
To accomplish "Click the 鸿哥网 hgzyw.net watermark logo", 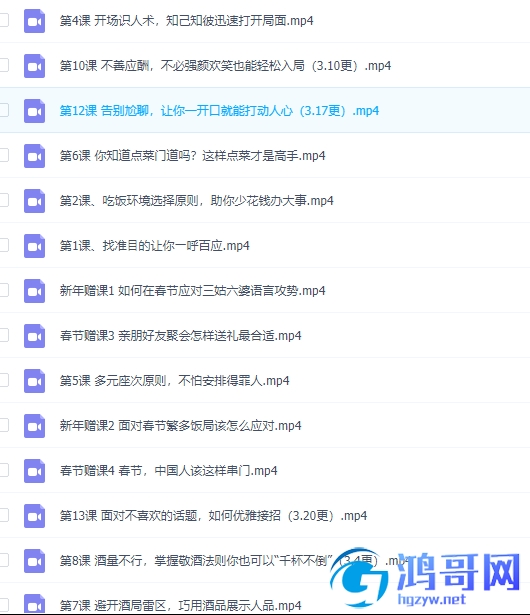I will click(426, 577).
